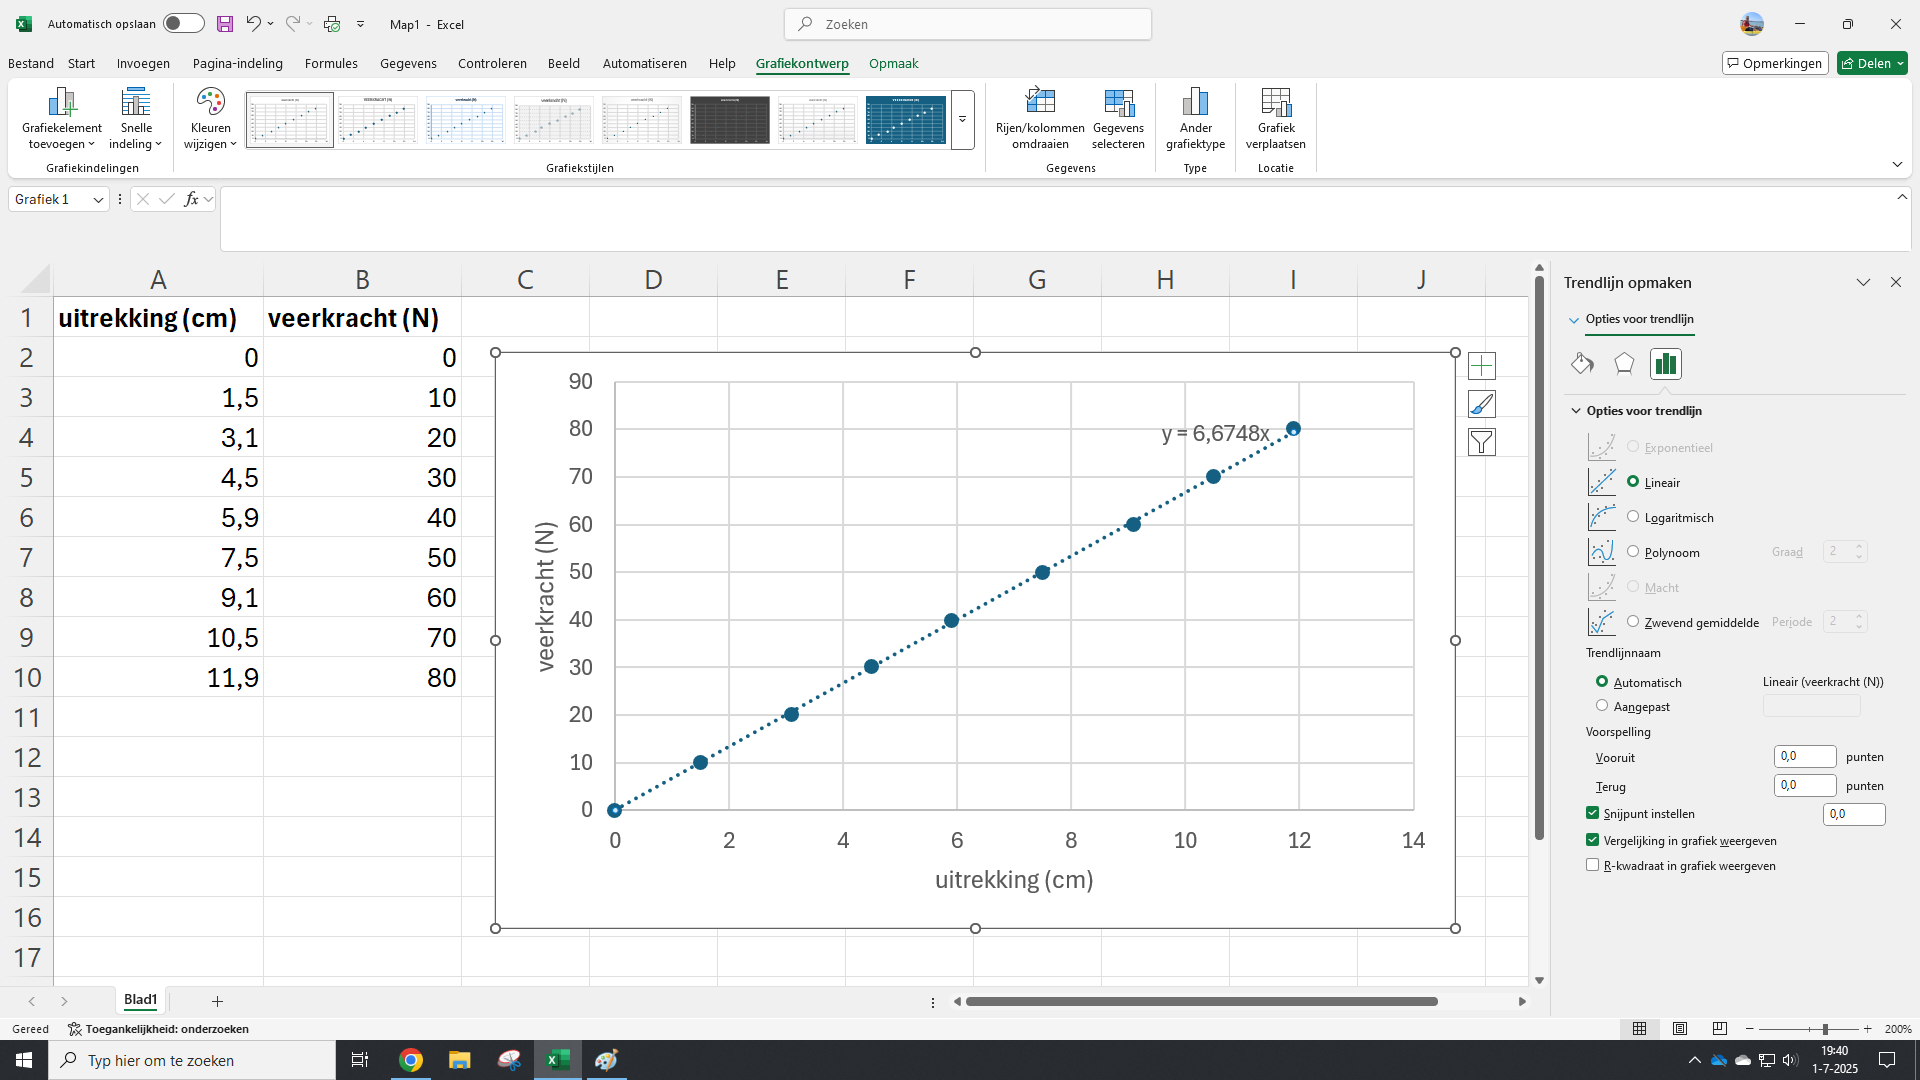Click the Grafiekelement toevoegen icon
The height and width of the screenshot is (1080, 1920).
point(62,102)
